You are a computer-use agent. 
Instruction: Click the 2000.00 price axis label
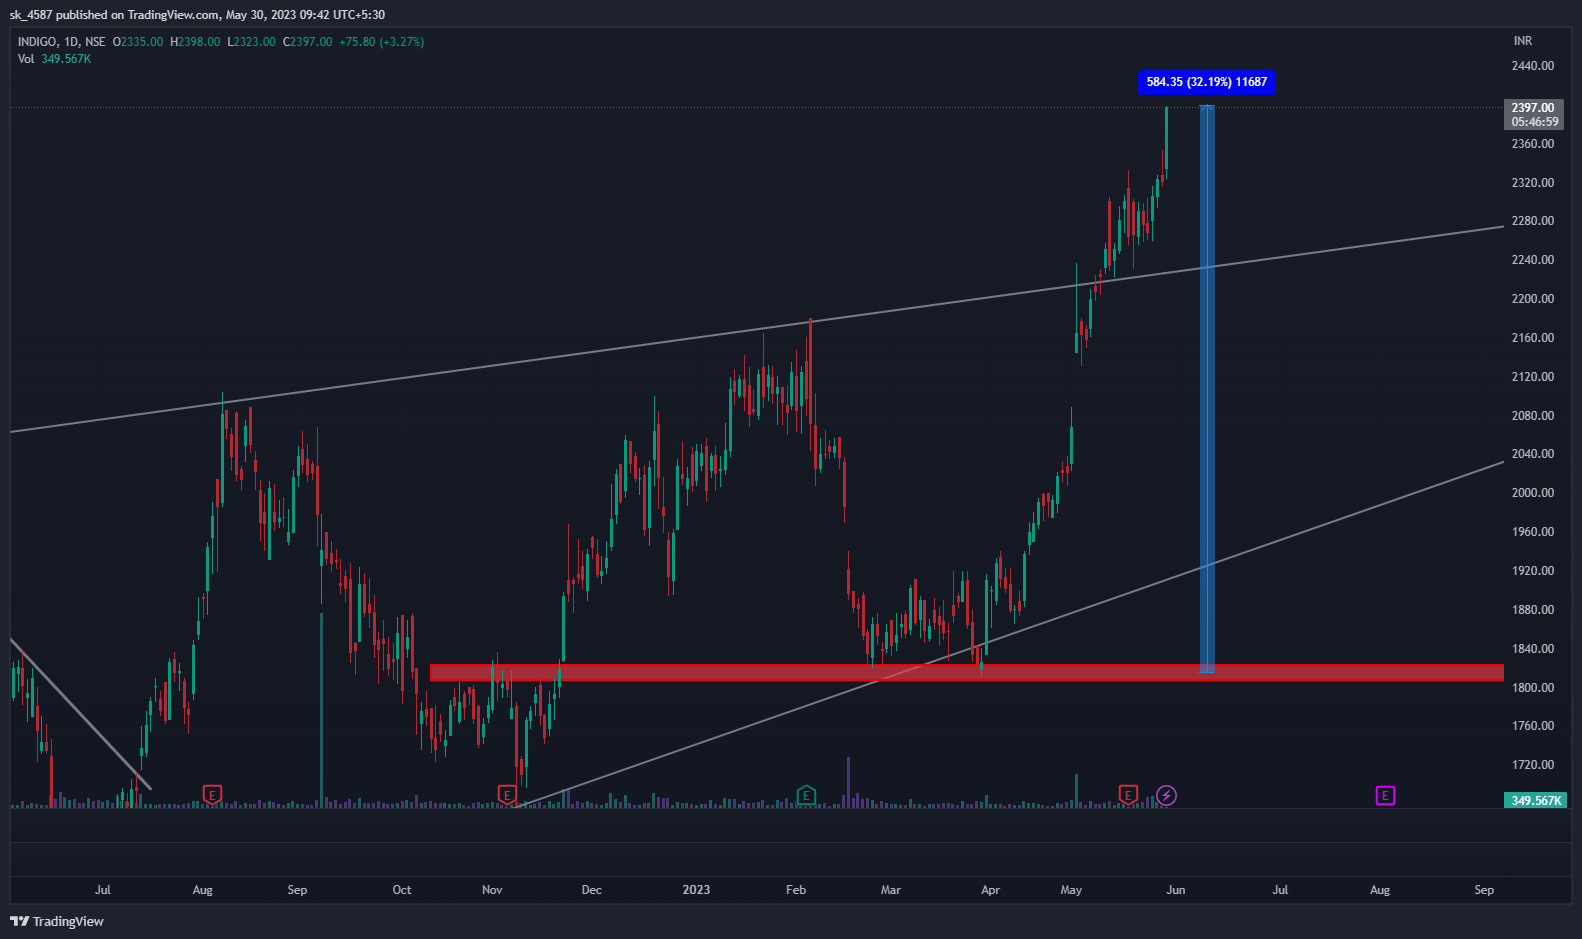coord(1533,493)
